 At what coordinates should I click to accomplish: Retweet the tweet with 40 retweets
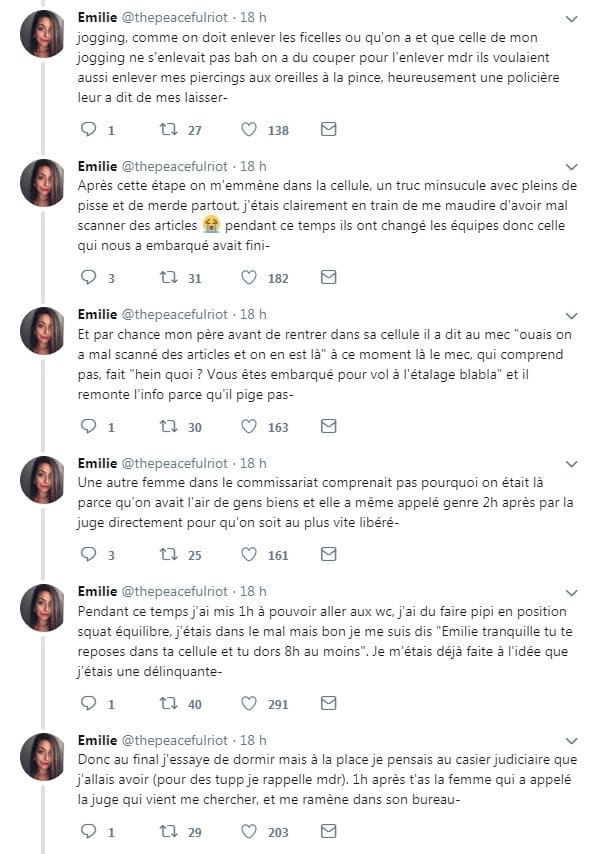169,703
